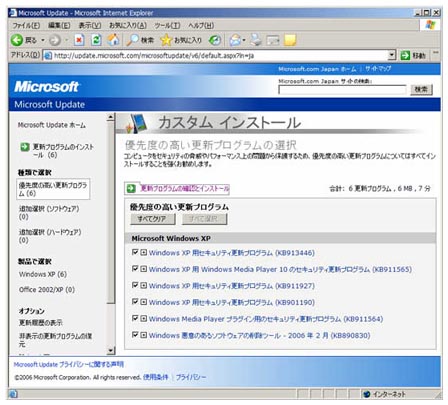Expand details for KB911927 update
Image resolution: width=448 pixels, height=405 pixels.
pos(143,285)
